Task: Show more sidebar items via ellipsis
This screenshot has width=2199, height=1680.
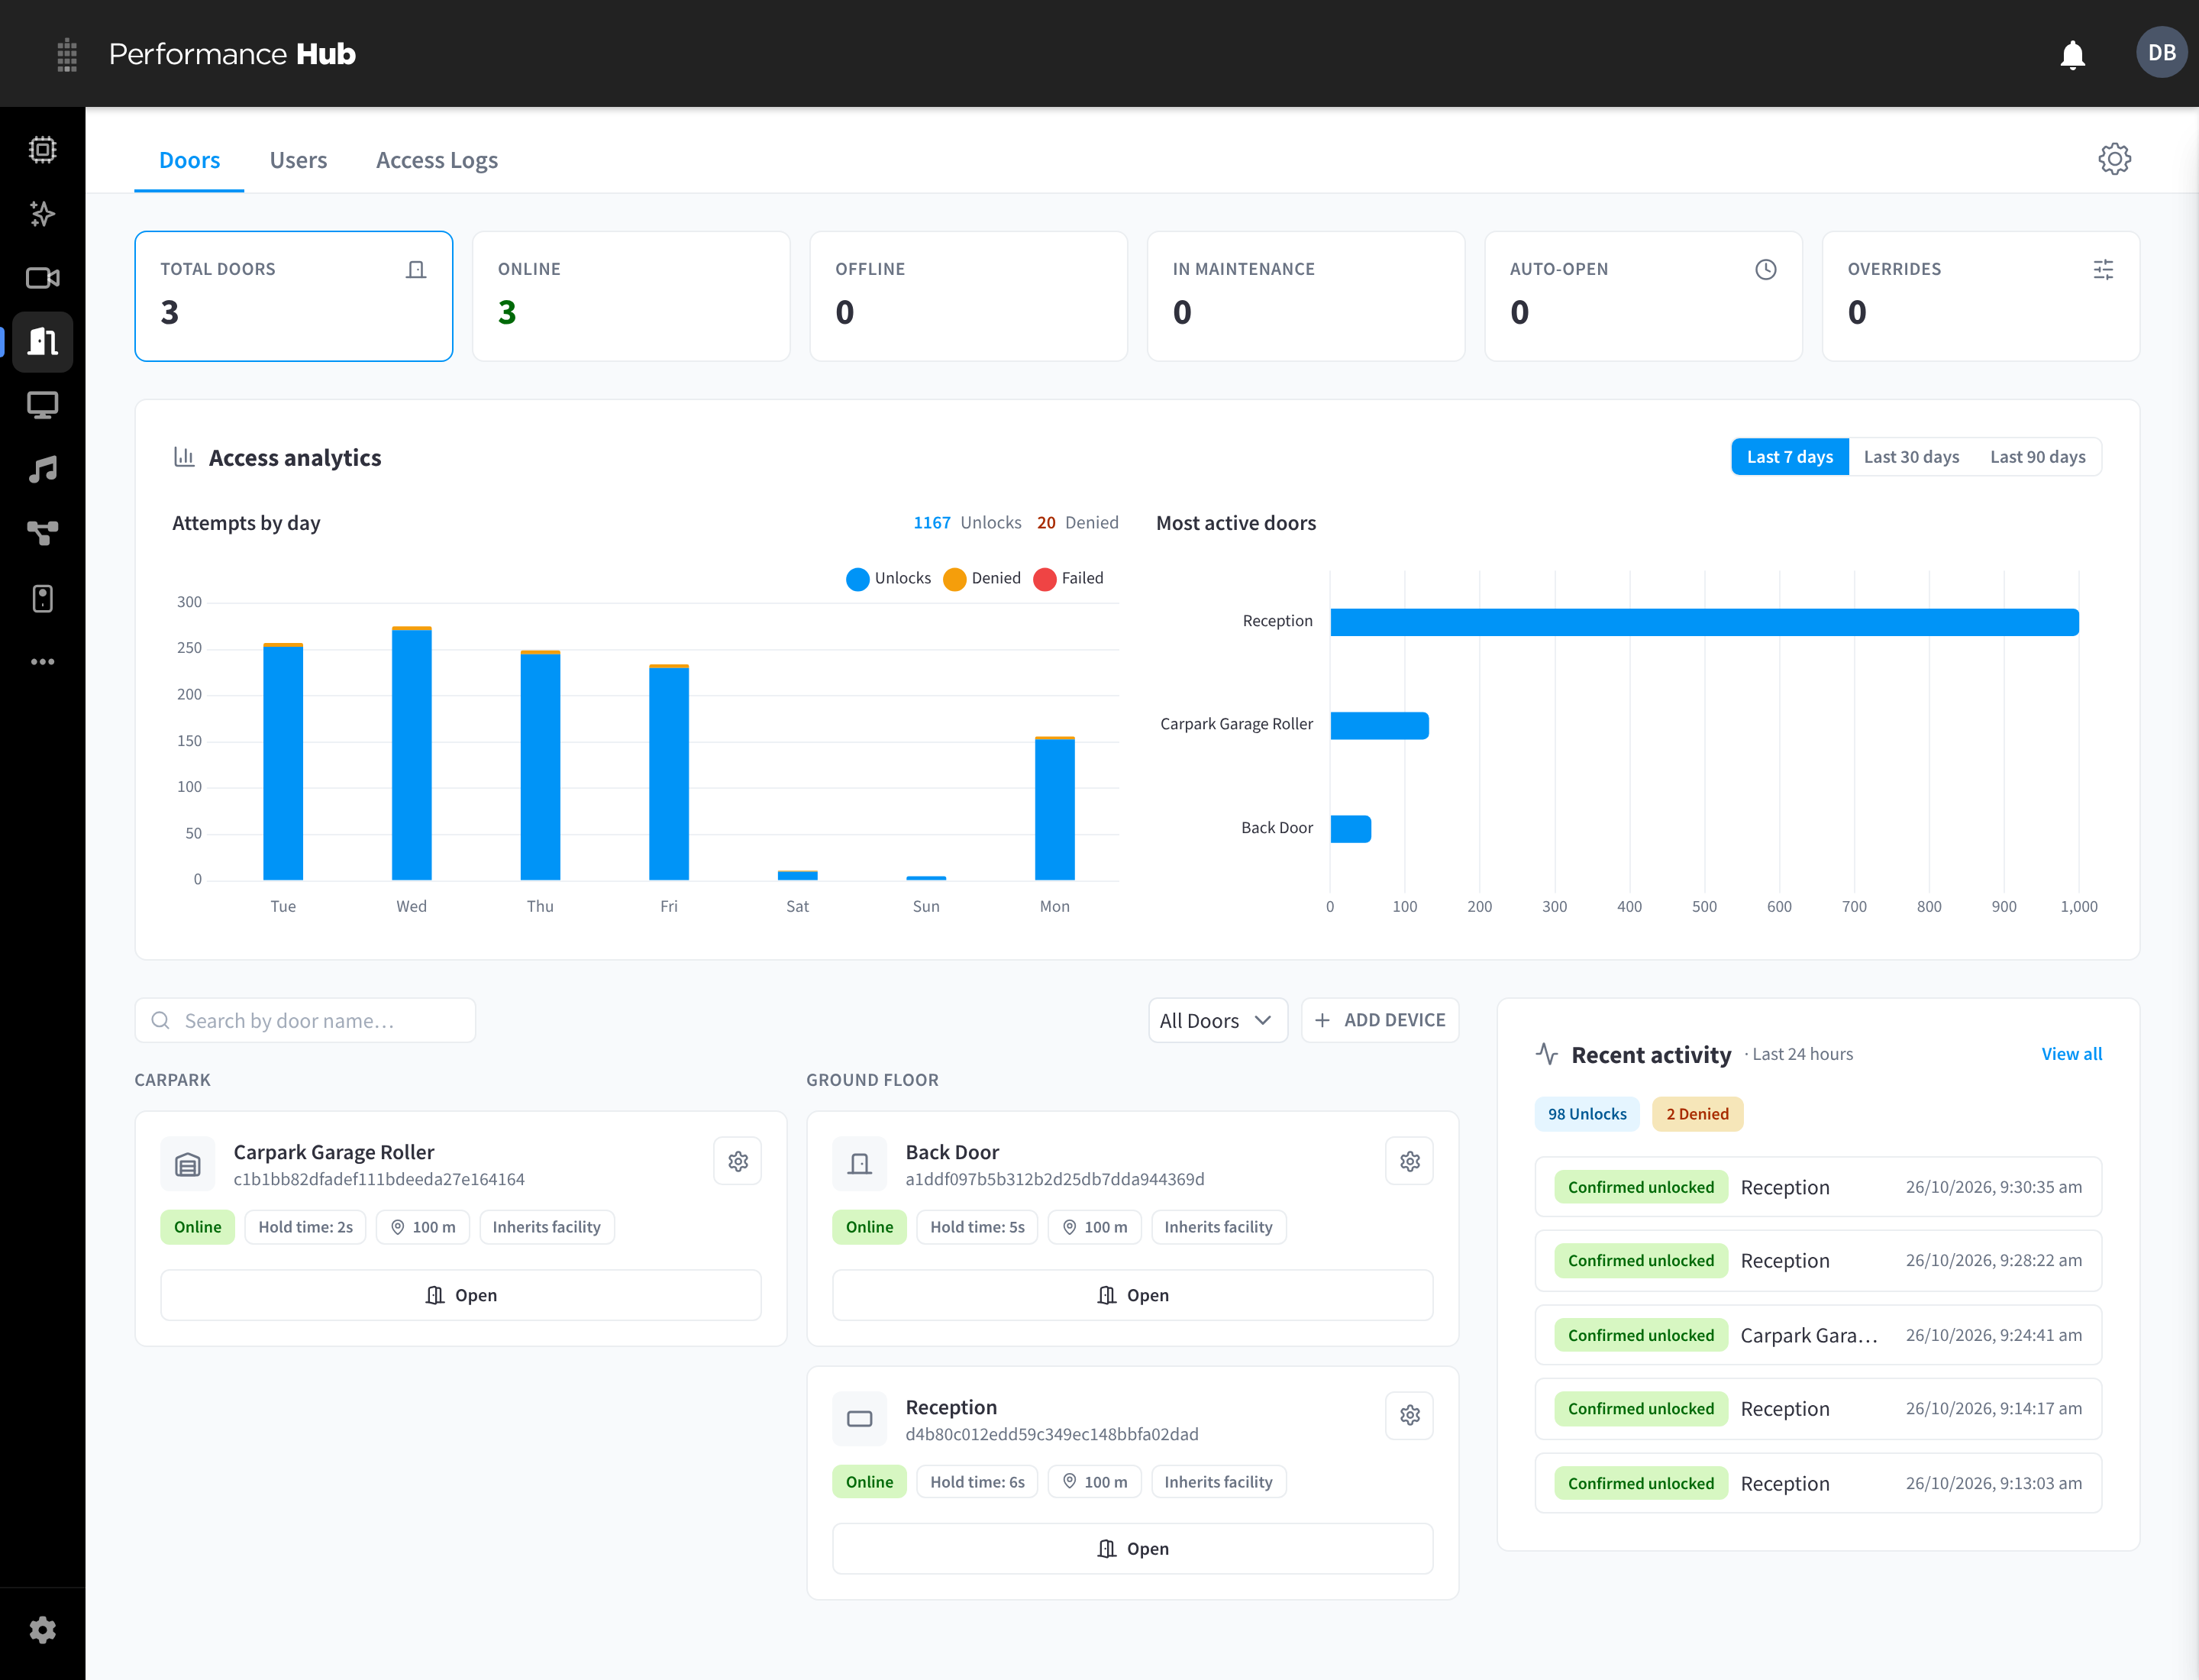Action: click(x=42, y=662)
